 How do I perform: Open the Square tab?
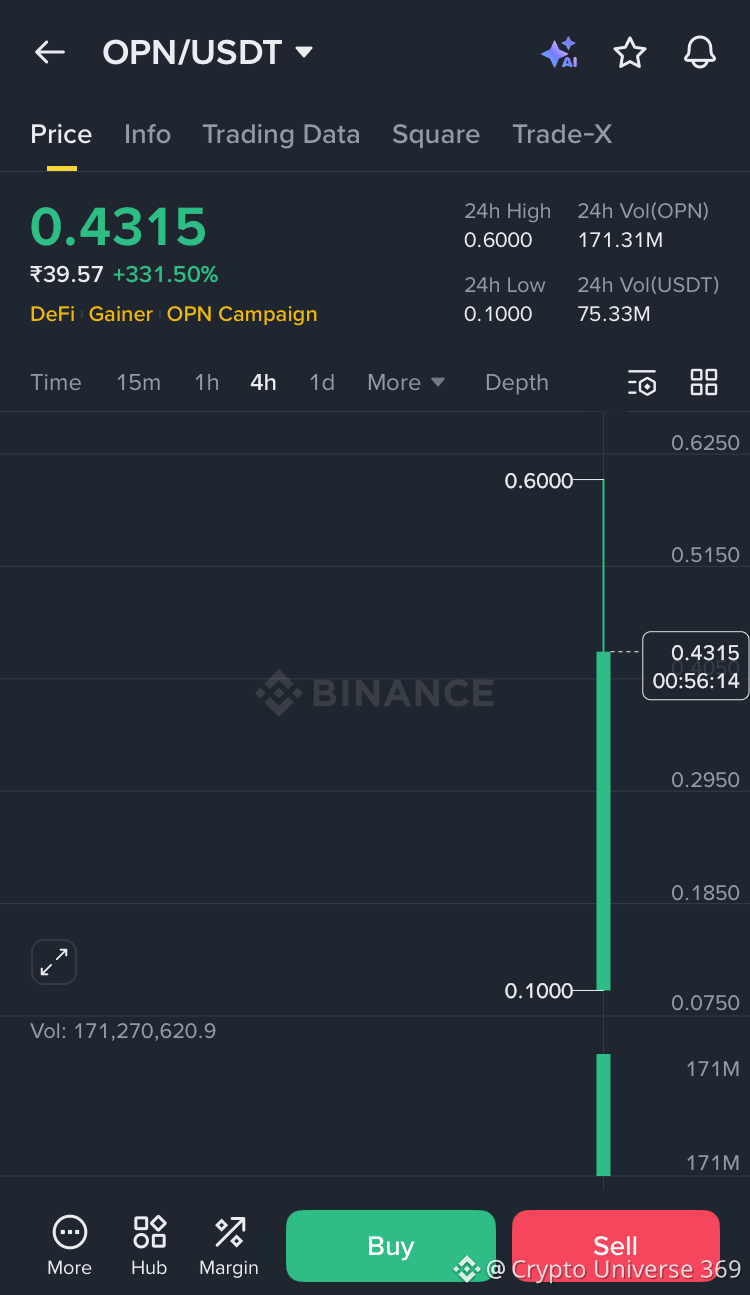436,134
